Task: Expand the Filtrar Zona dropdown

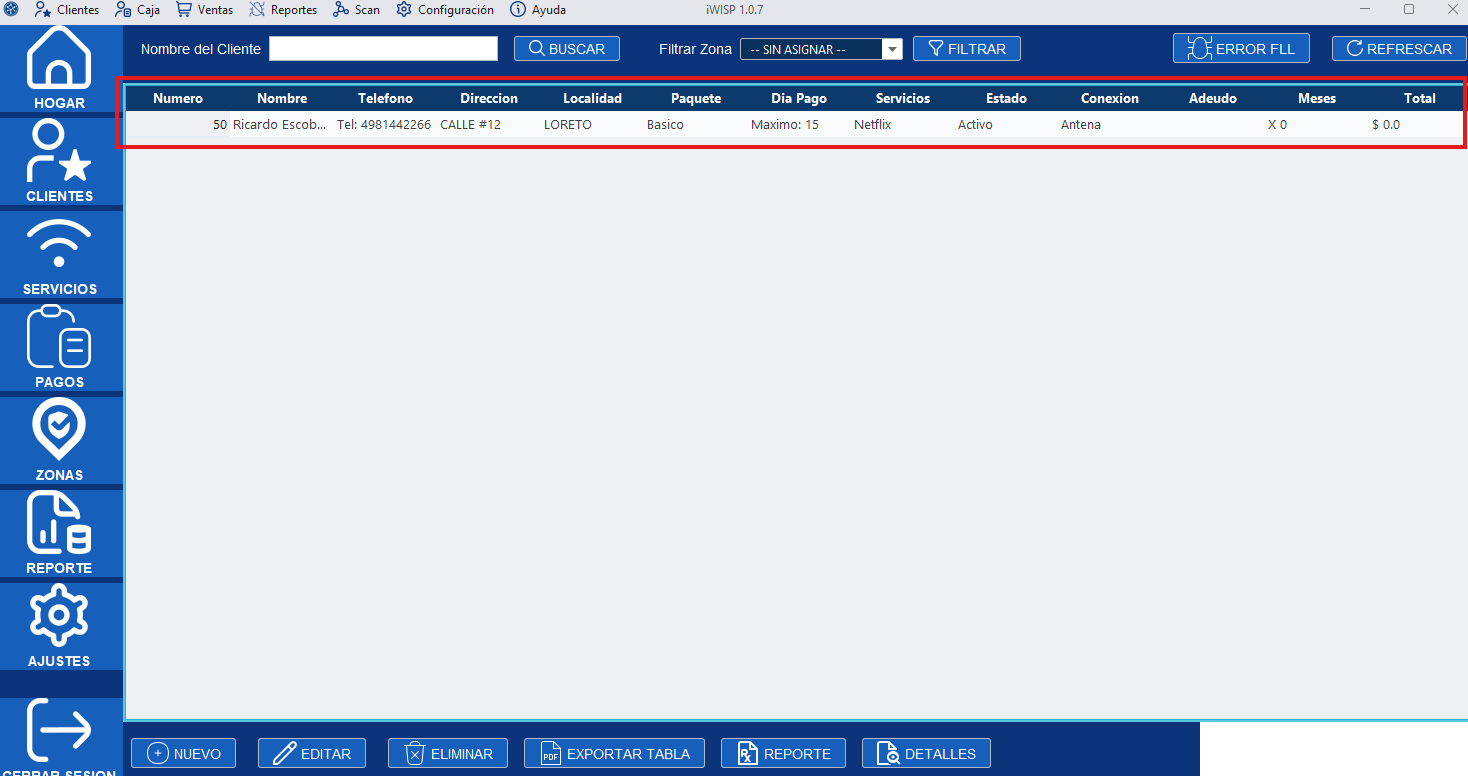Action: tap(891, 48)
